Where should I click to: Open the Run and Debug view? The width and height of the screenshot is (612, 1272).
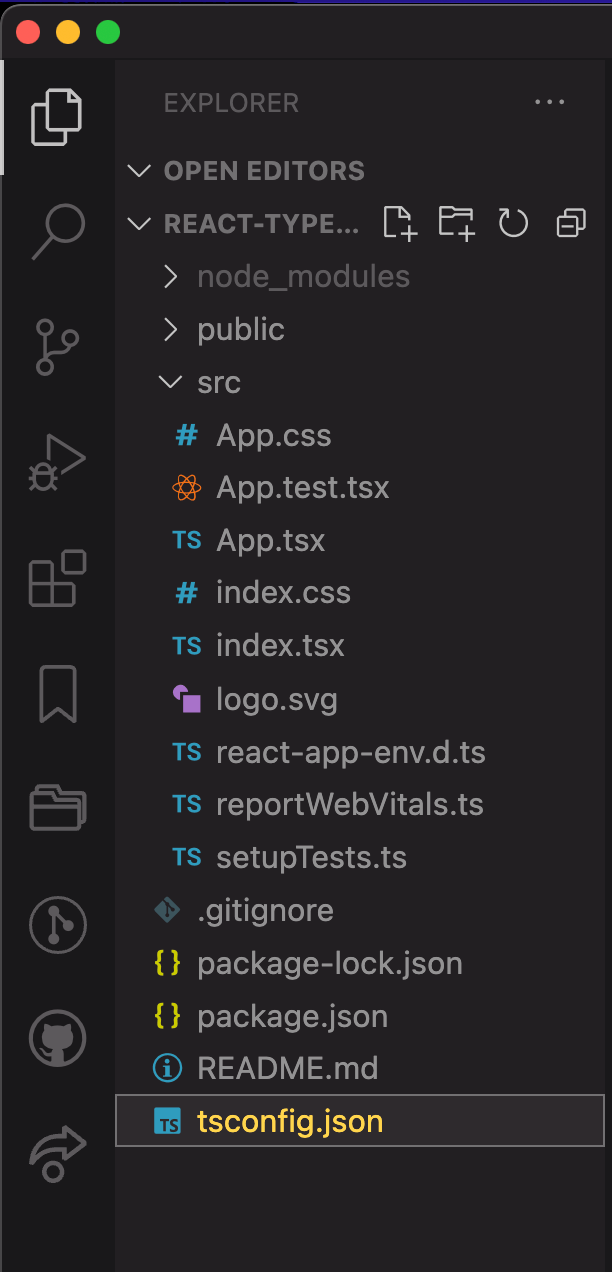(x=57, y=460)
